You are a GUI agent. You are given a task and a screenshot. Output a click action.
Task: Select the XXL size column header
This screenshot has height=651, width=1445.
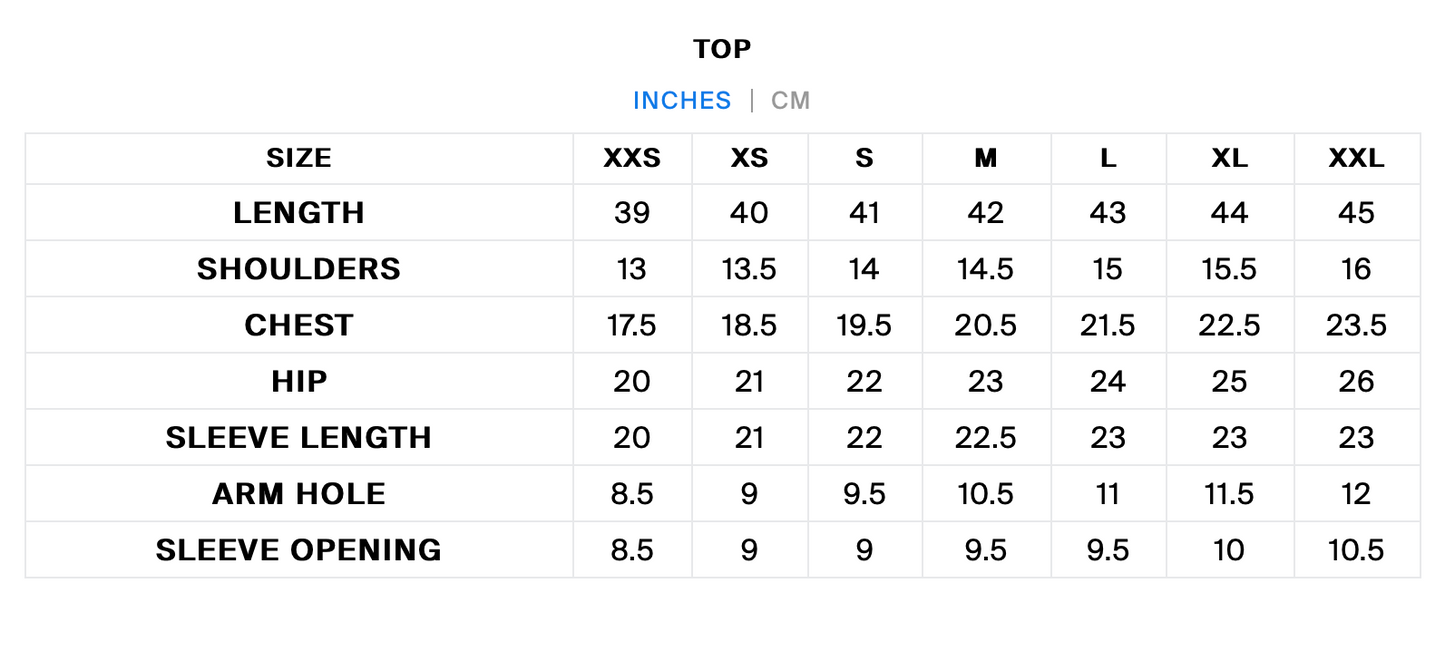click(1356, 158)
